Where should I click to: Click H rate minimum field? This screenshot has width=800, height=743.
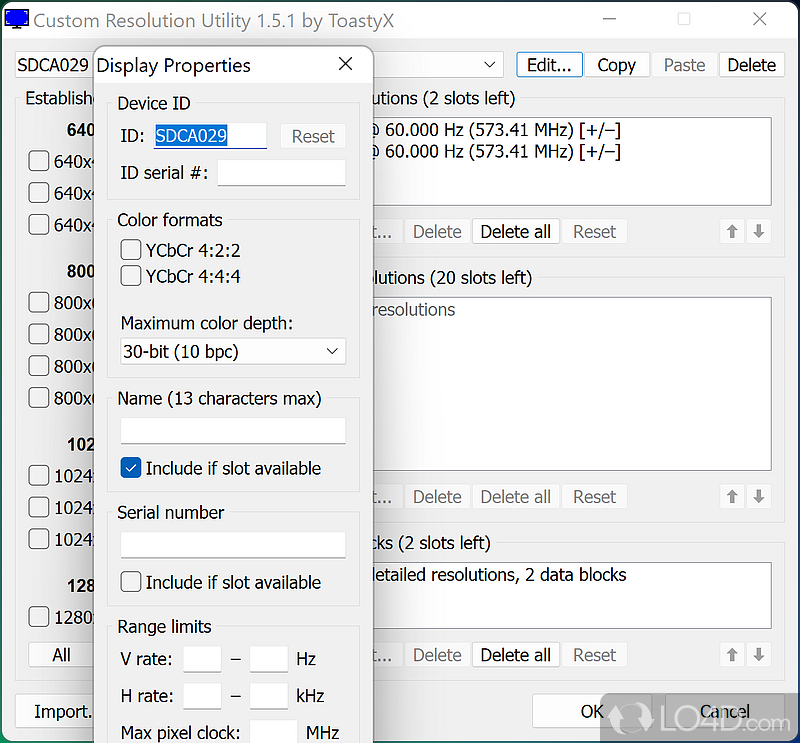pos(202,696)
